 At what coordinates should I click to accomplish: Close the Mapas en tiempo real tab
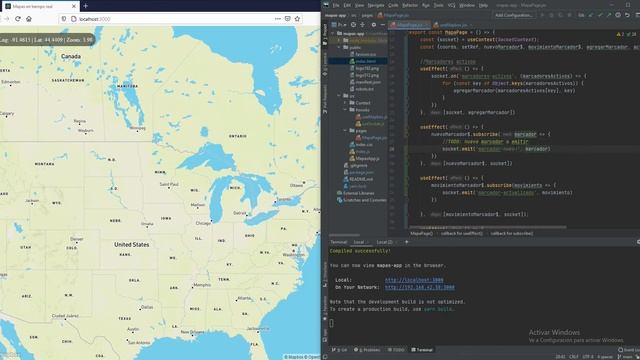[x=74, y=6]
